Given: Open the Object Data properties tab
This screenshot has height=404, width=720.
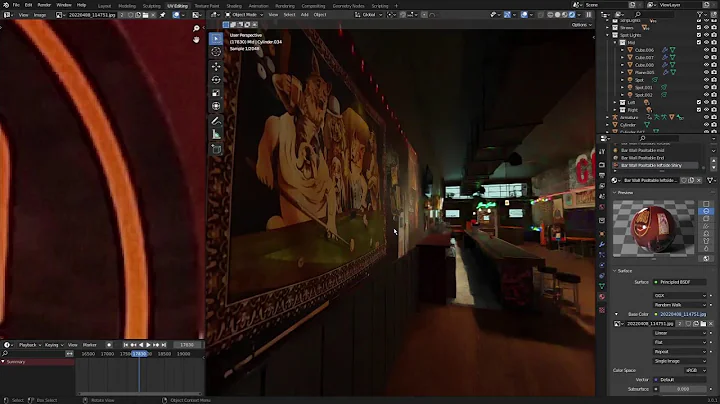Looking at the screenshot, I should pyautogui.click(x=602, y=286).
